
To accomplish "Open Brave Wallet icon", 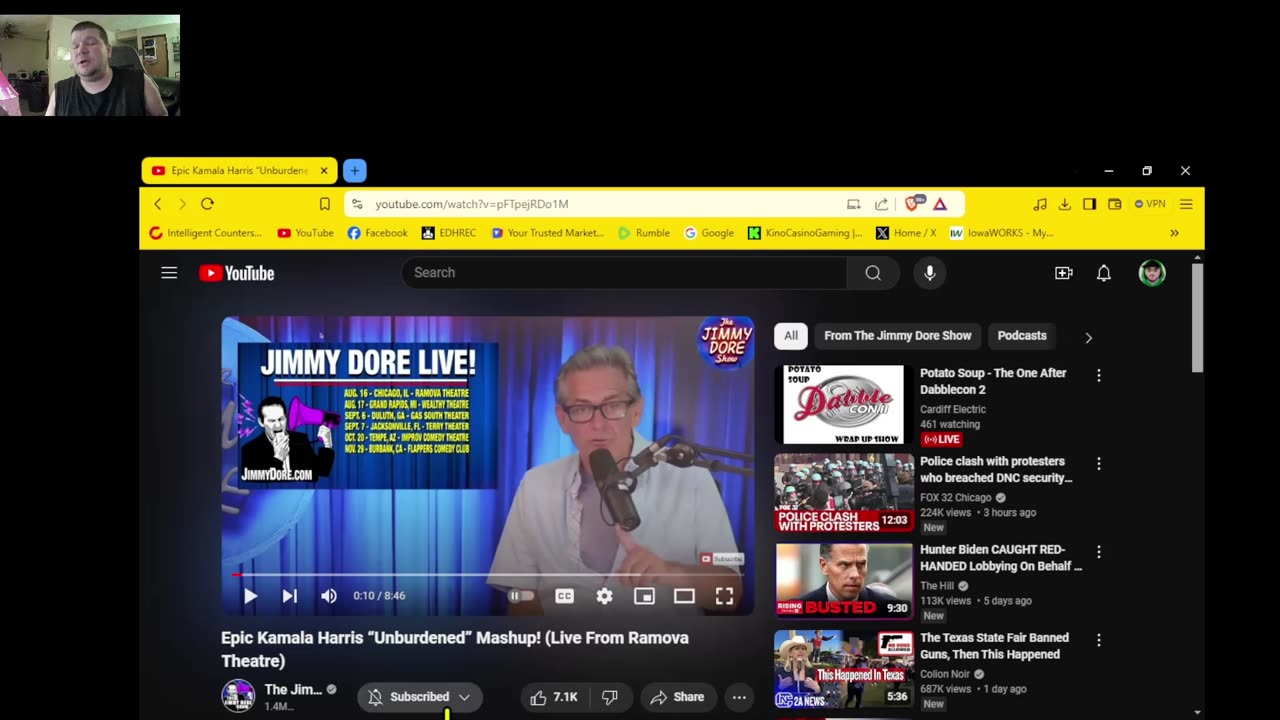I will coord(1114,204).
